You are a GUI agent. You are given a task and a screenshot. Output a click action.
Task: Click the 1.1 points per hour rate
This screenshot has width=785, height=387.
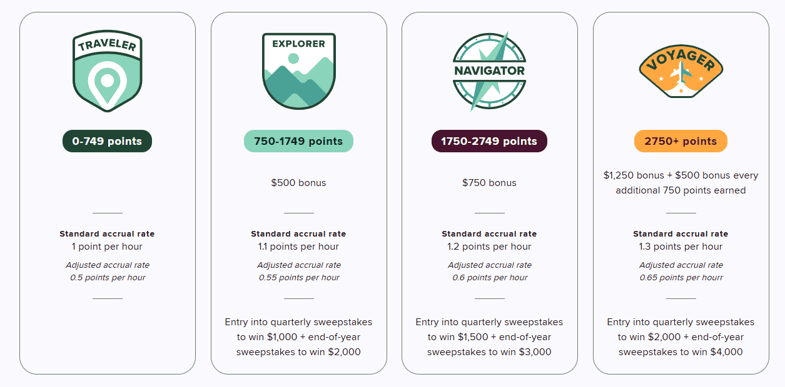pos(298,246)
